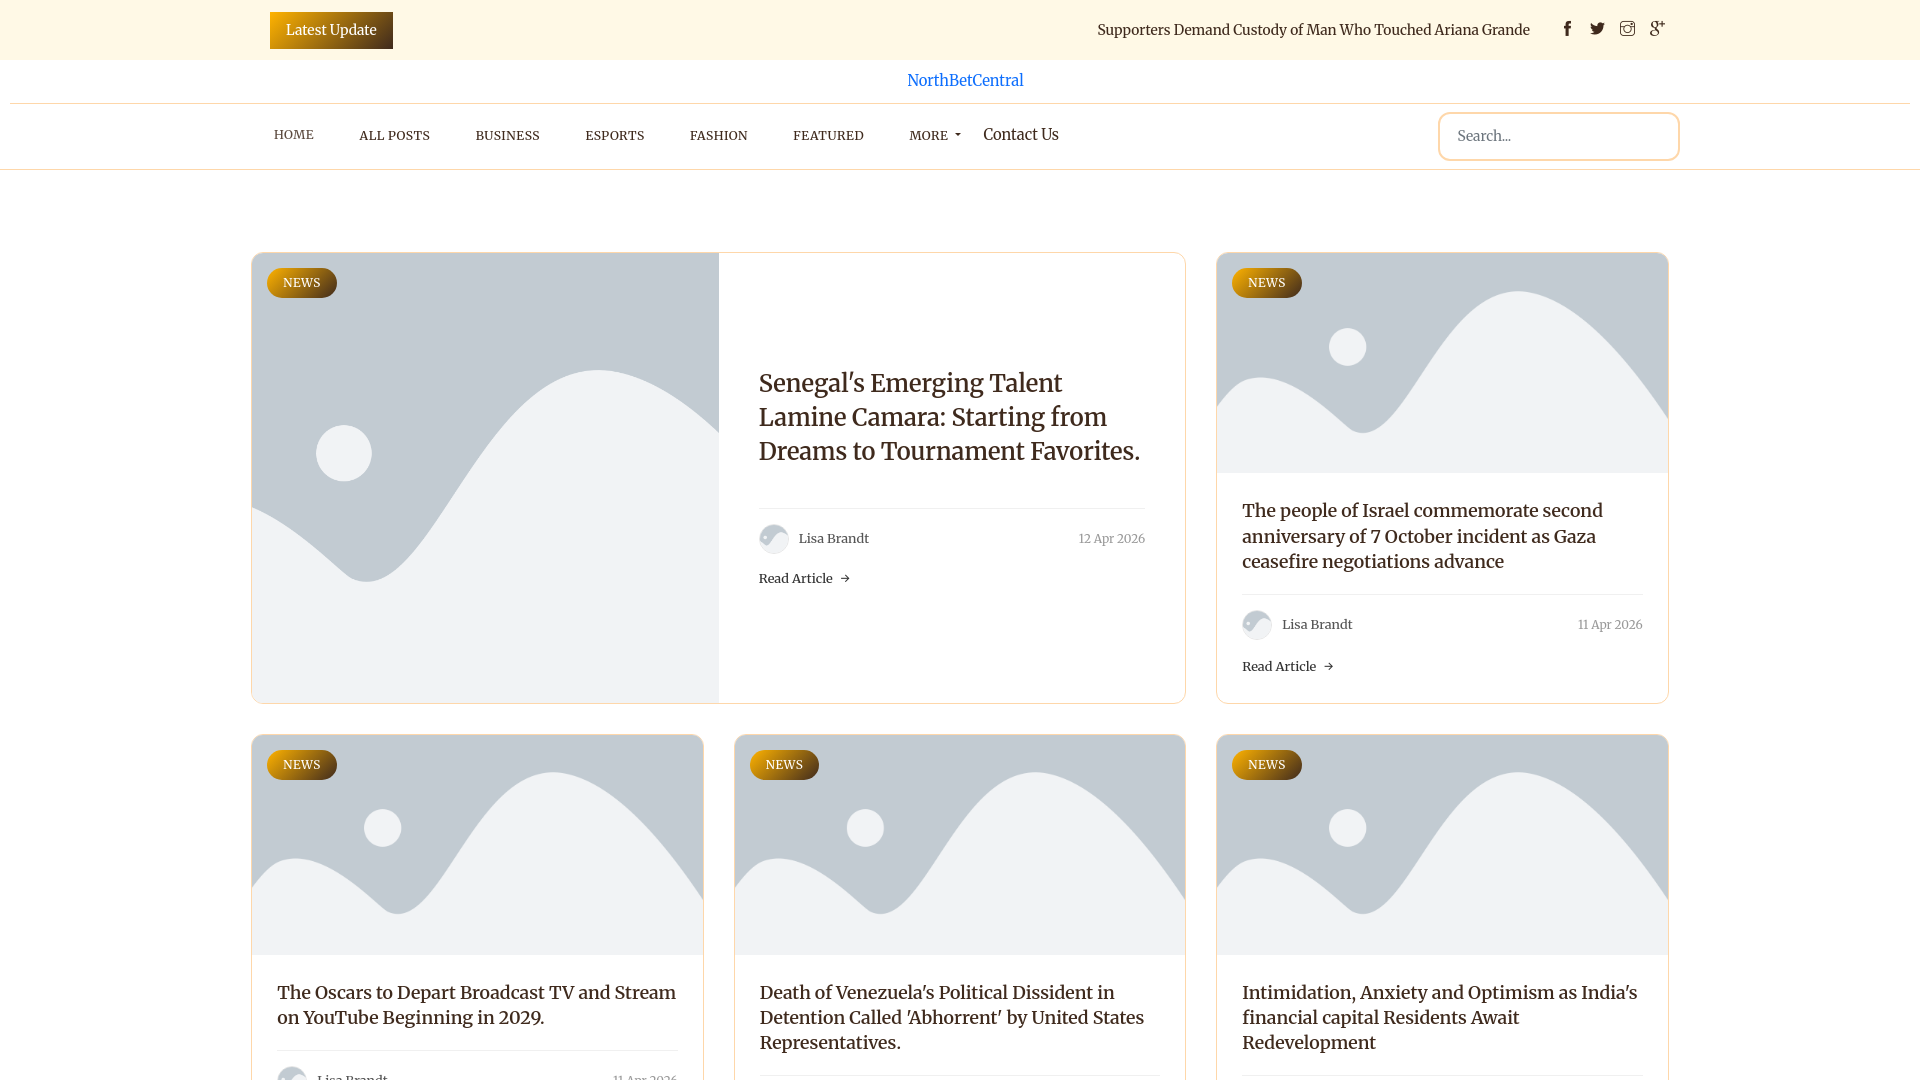Open the Google Plus social icon
Viewport: 1920px width, 1080px height.
(1657, 29)
